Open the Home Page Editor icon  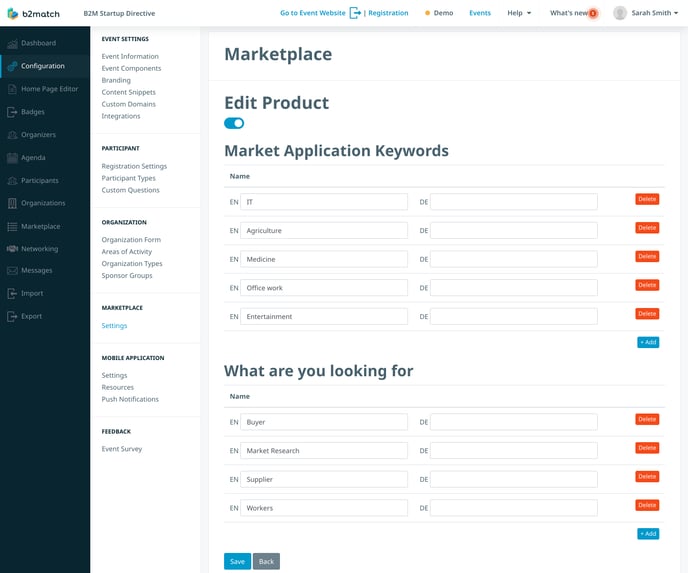click(12, 89)
